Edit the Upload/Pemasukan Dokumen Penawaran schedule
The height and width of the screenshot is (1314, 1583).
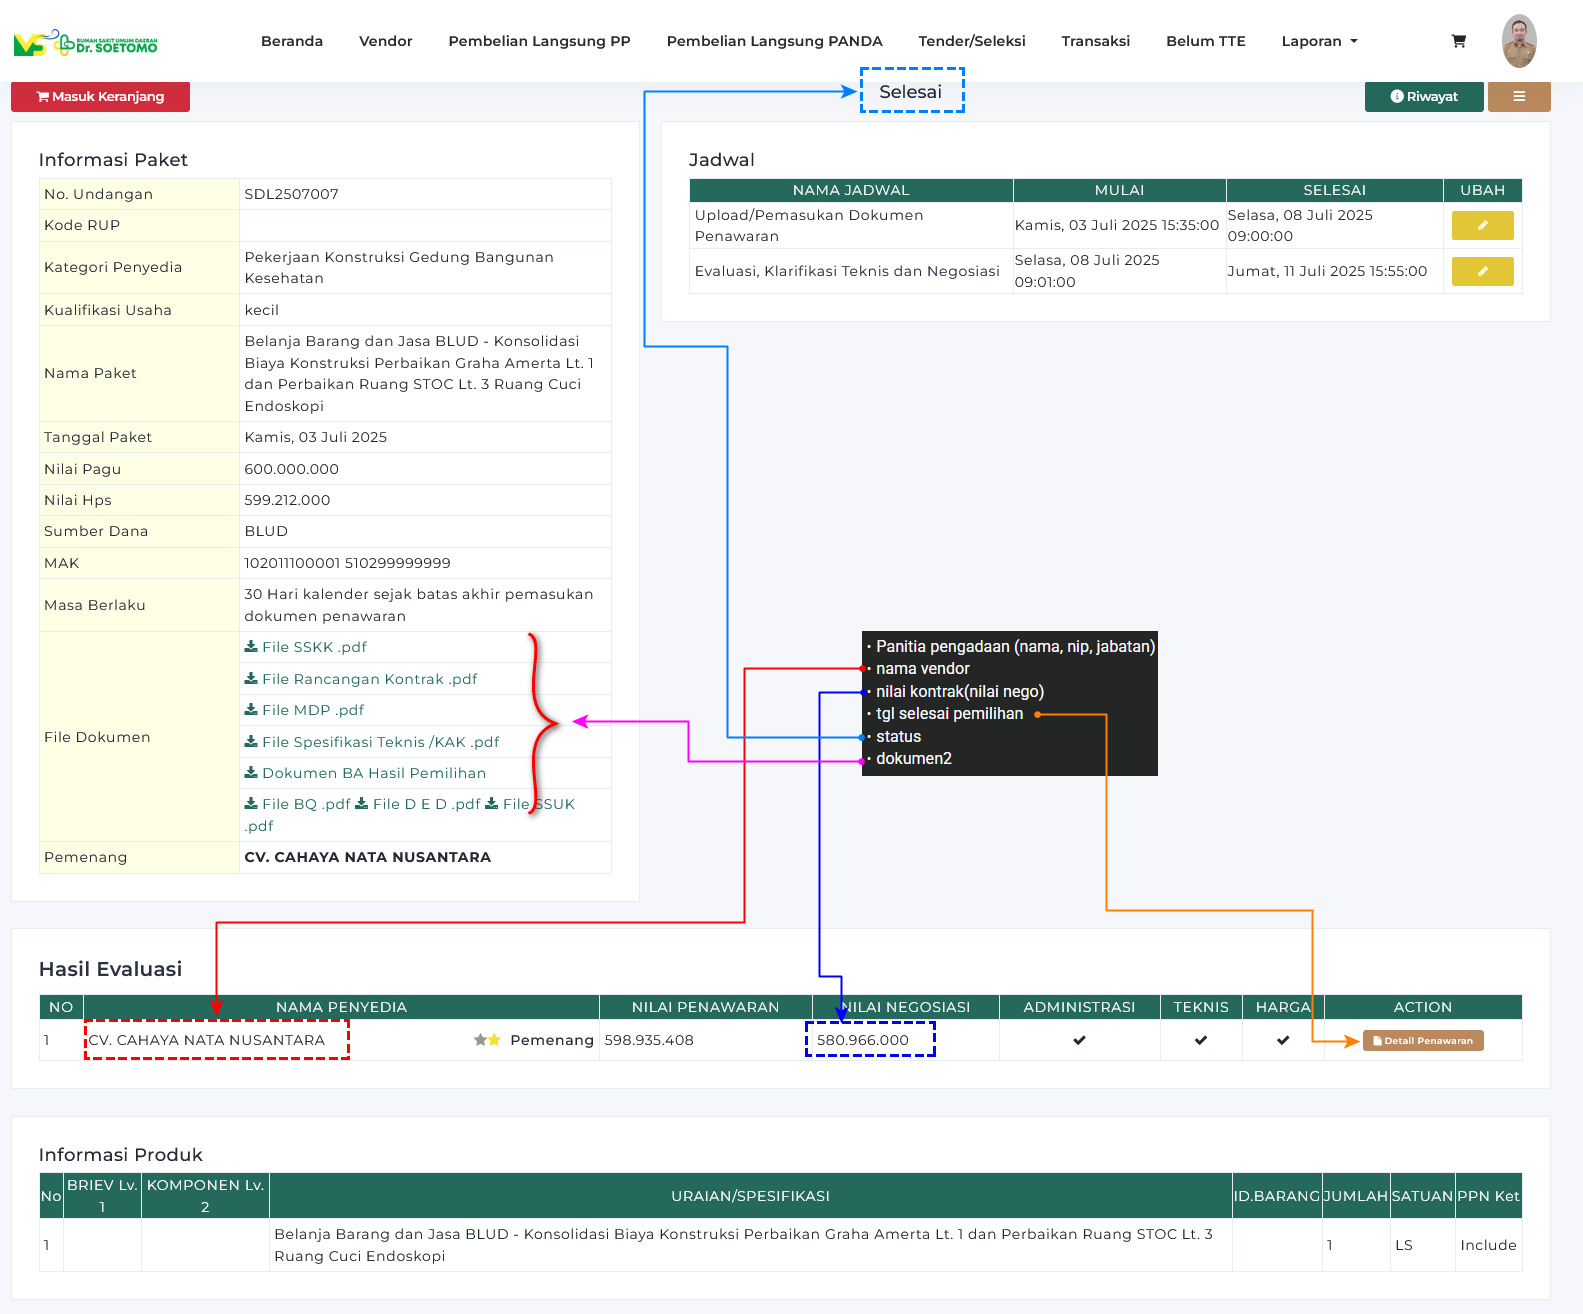coord(1481,226)
